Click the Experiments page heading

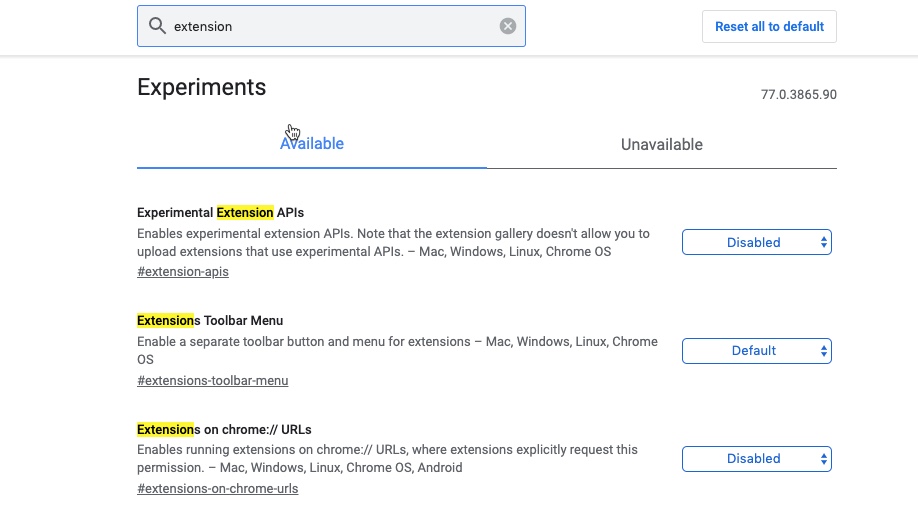pos(201,87)
